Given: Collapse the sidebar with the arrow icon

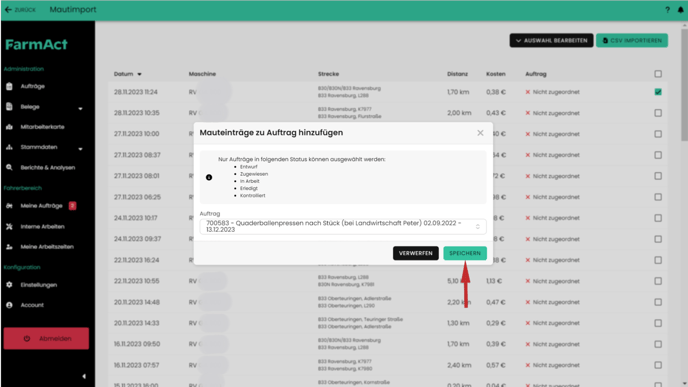Looking at the screenshot, I should coord(84,376).
